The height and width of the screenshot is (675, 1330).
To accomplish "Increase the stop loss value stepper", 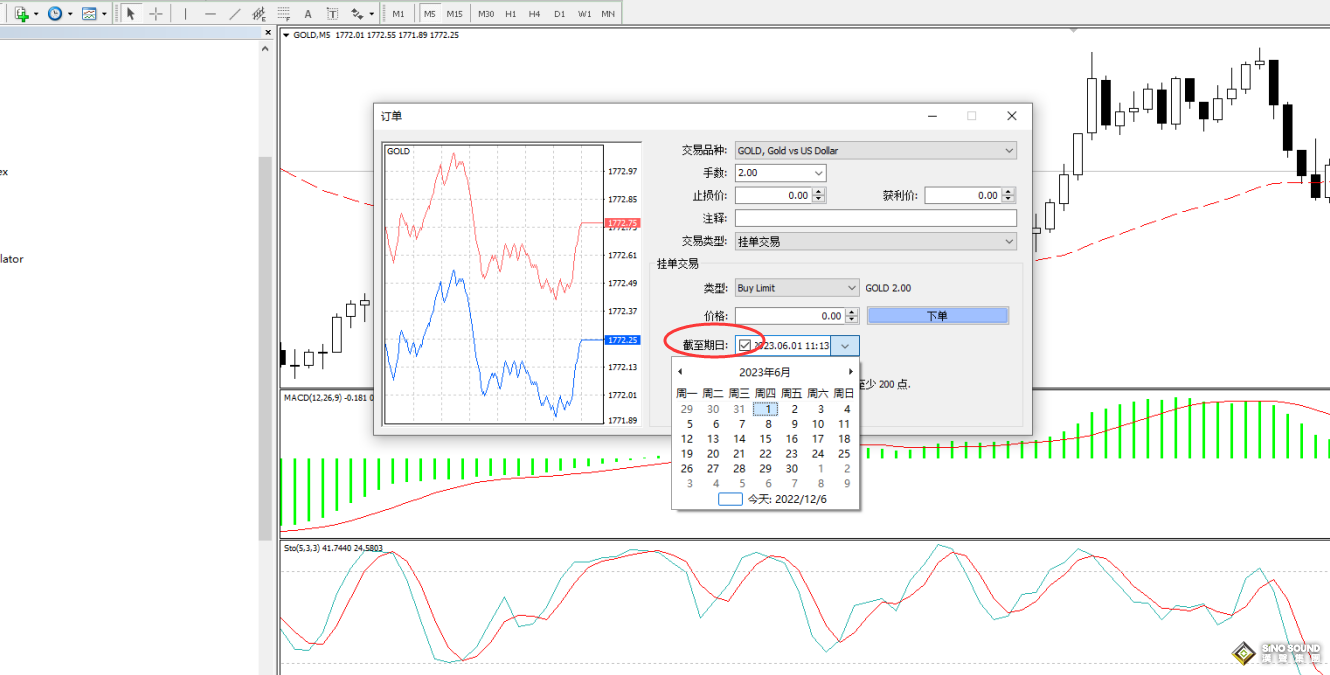I will (819, 192).
